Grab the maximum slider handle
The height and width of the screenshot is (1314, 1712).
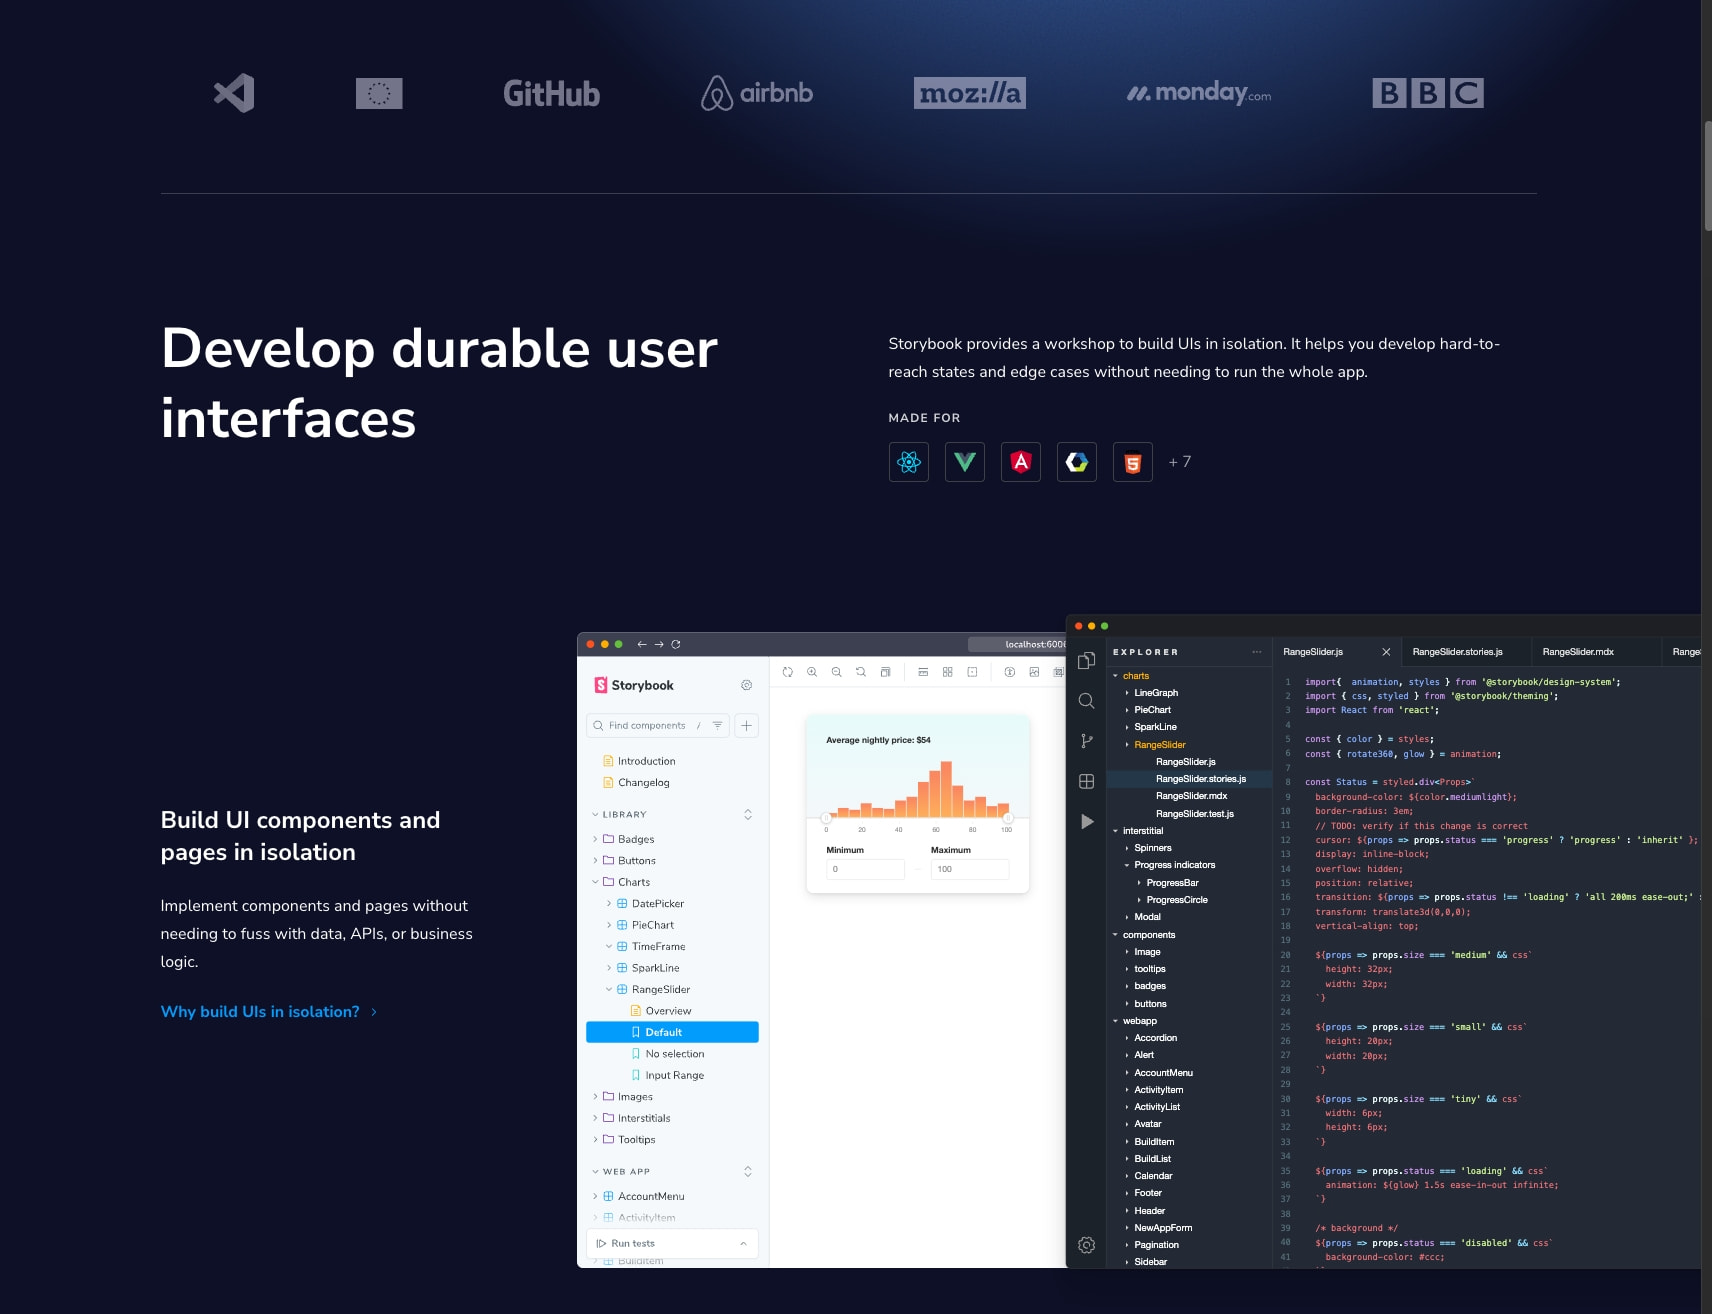(x=1008, y=818)
